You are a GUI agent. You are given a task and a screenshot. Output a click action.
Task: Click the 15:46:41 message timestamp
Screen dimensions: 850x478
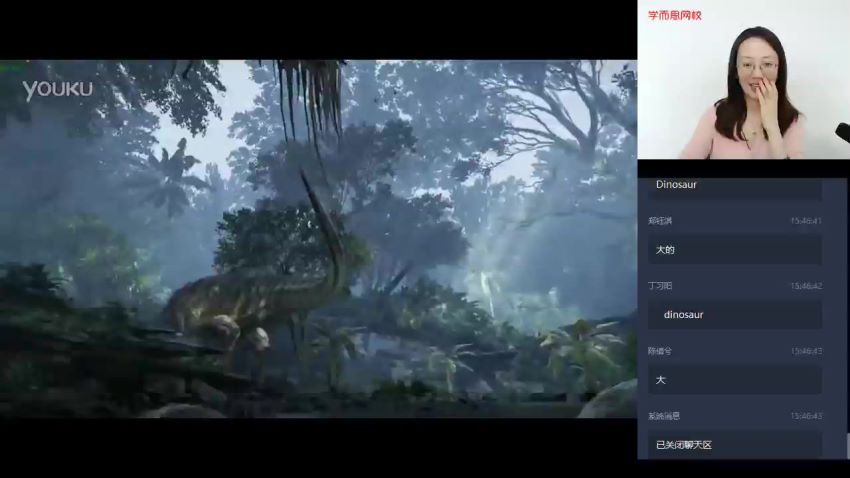tap(806, 221)
